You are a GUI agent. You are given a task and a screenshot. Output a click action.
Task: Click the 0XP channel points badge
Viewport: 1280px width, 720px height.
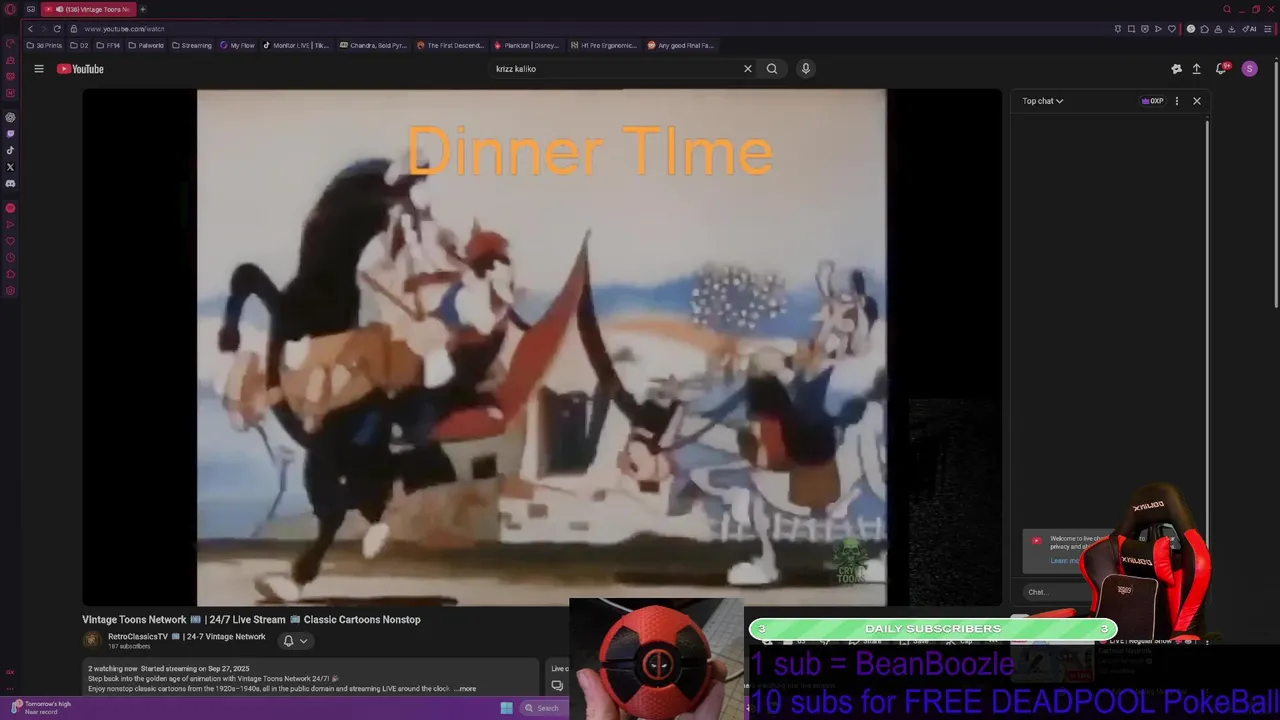pos(1153,101)
